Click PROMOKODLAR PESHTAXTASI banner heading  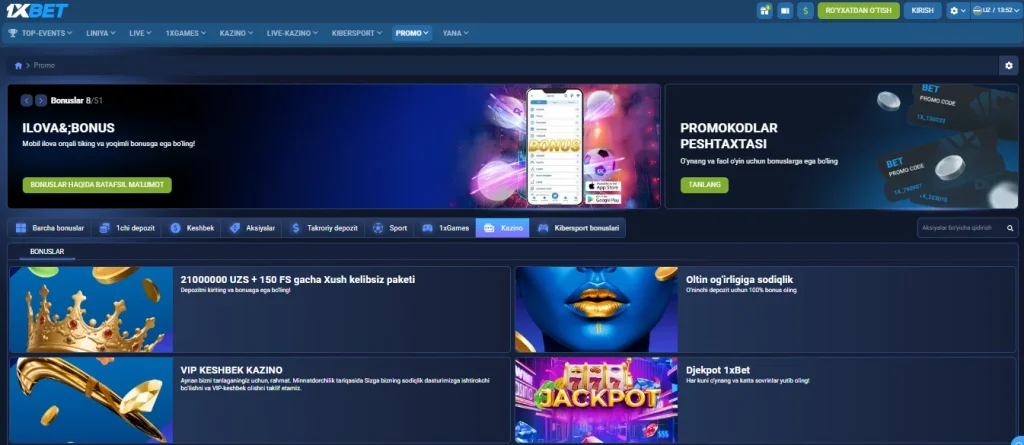(729, 136)
